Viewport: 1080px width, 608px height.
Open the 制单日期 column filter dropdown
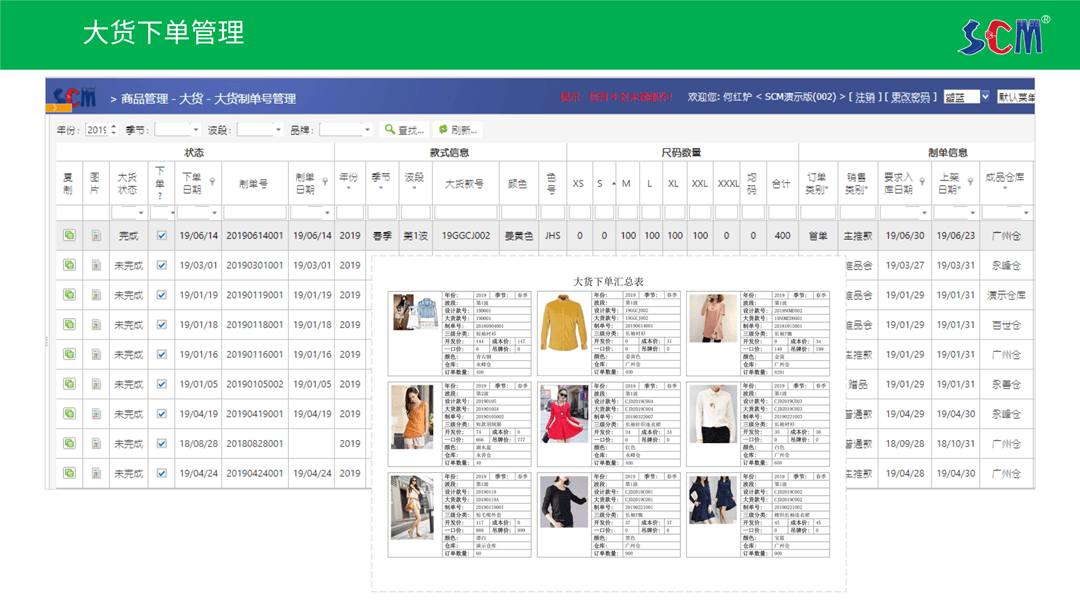coord(327,213)
